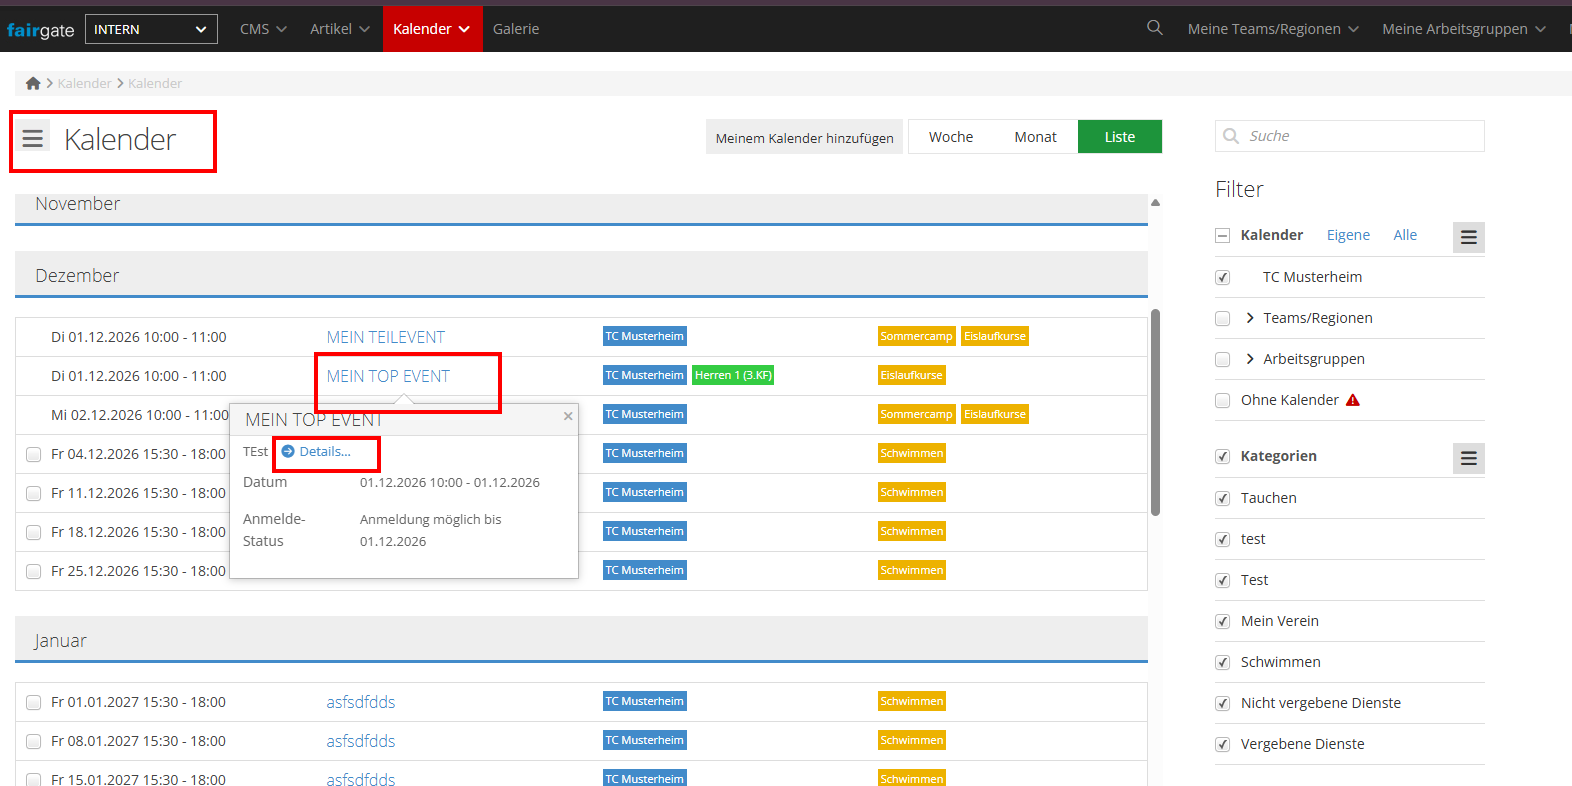Image resolution: width=1572 pixels, height=786 pixels.
Task: Check the Ohne Kalender checkbox
Action: point(1222,400)
